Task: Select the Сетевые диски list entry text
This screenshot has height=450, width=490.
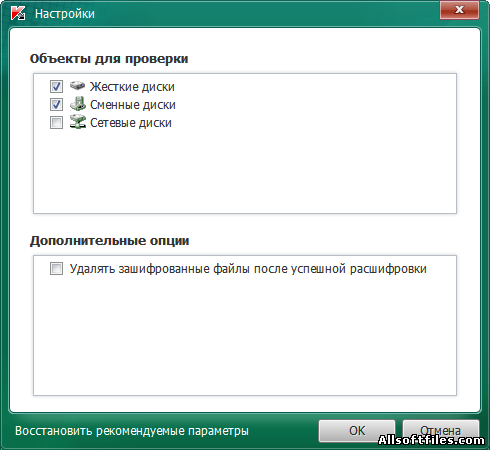Action: (x=131, y=123)
